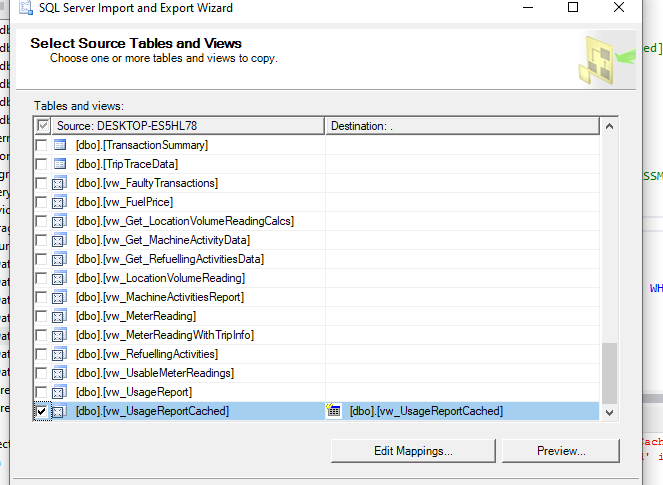This screenshot has width=663, height=485.
Task: Click view icon beside vw_Get_RefuellingActivitiesData
Action: [x=59, y=259]
